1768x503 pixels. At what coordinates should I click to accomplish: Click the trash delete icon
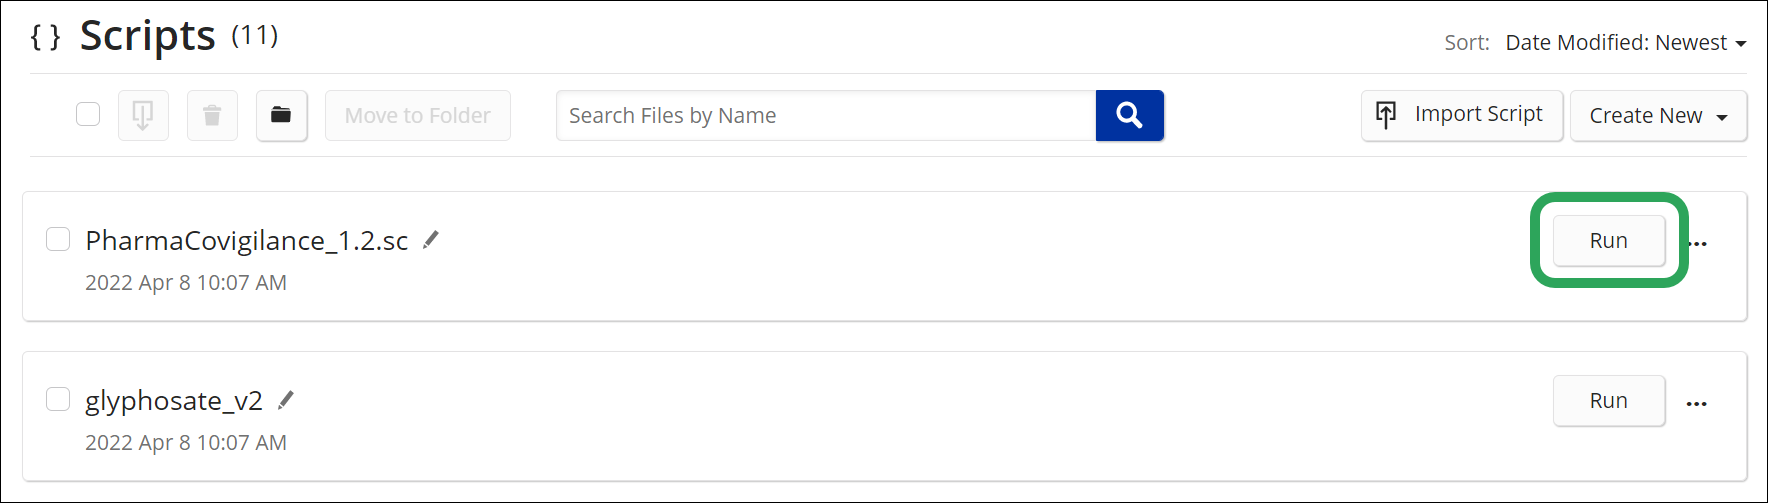coord(212,116)
